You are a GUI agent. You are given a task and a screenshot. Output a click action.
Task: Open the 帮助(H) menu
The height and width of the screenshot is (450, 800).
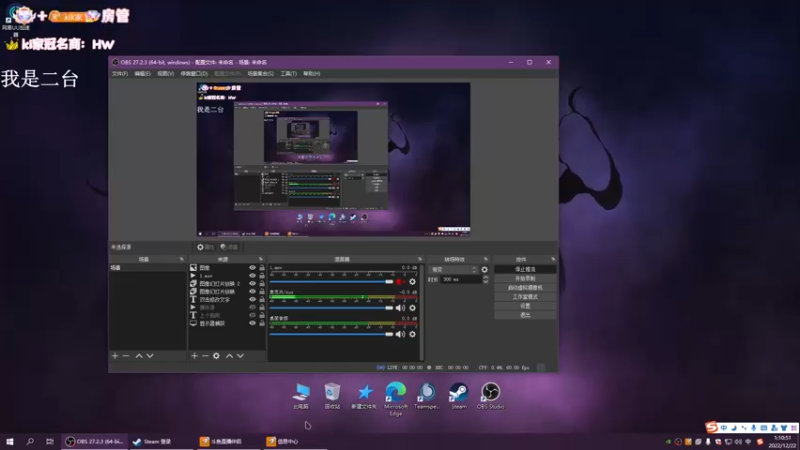click(x=311, y=73)
